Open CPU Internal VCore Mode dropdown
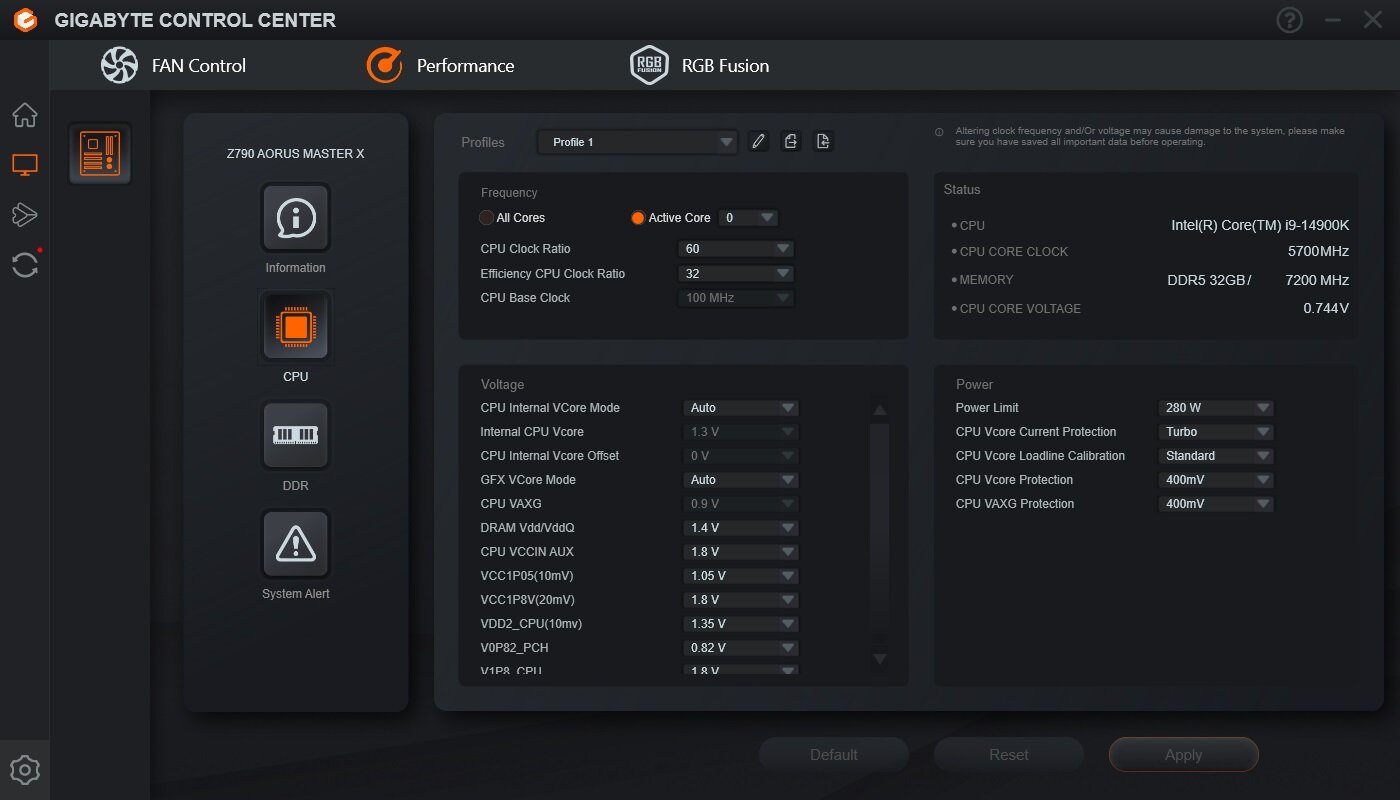The height and width of the screenshot is (800, 1400). point(741,408)
